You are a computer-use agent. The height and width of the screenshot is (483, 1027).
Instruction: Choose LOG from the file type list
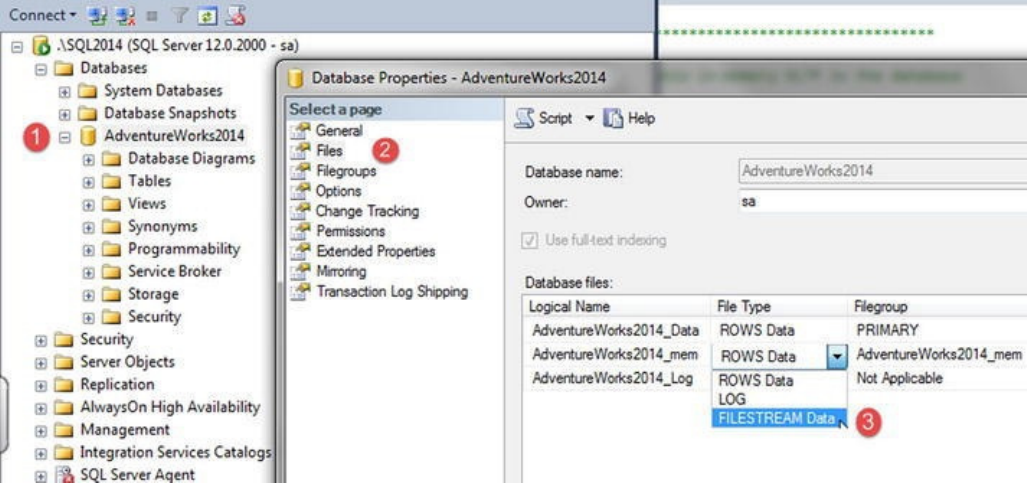(779, 399)
